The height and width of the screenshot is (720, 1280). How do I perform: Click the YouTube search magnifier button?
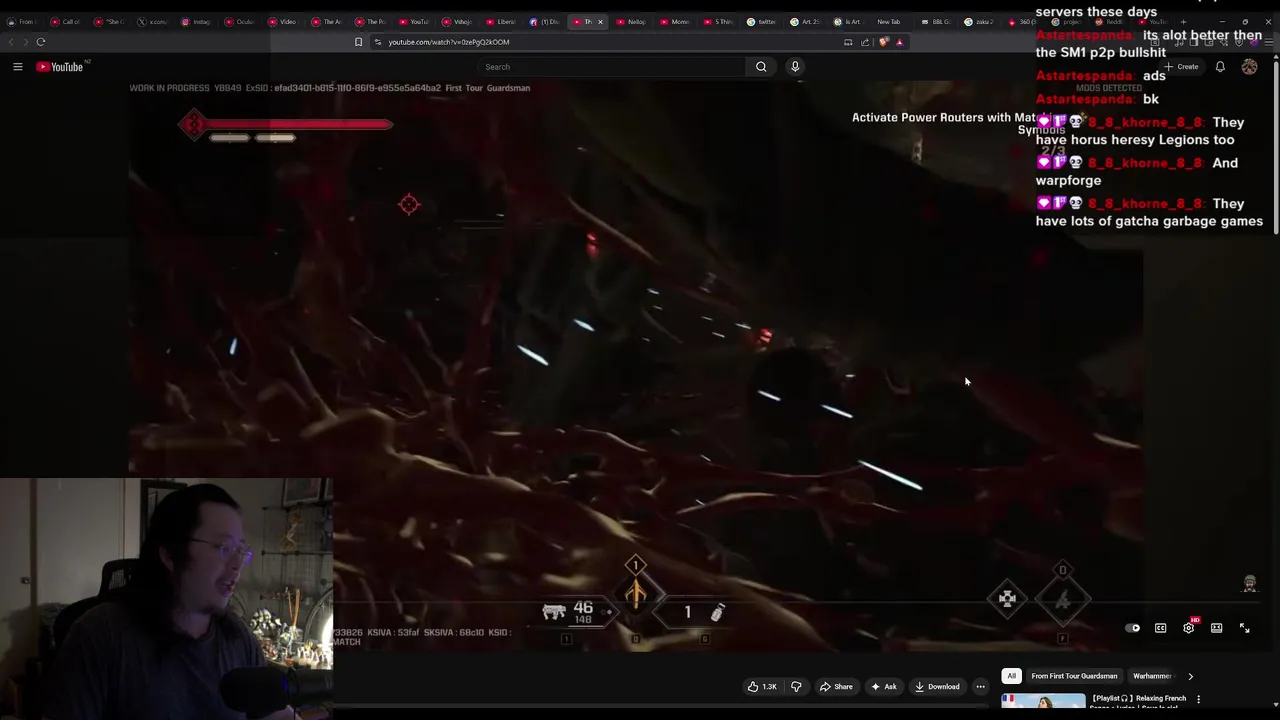(761, 67)
